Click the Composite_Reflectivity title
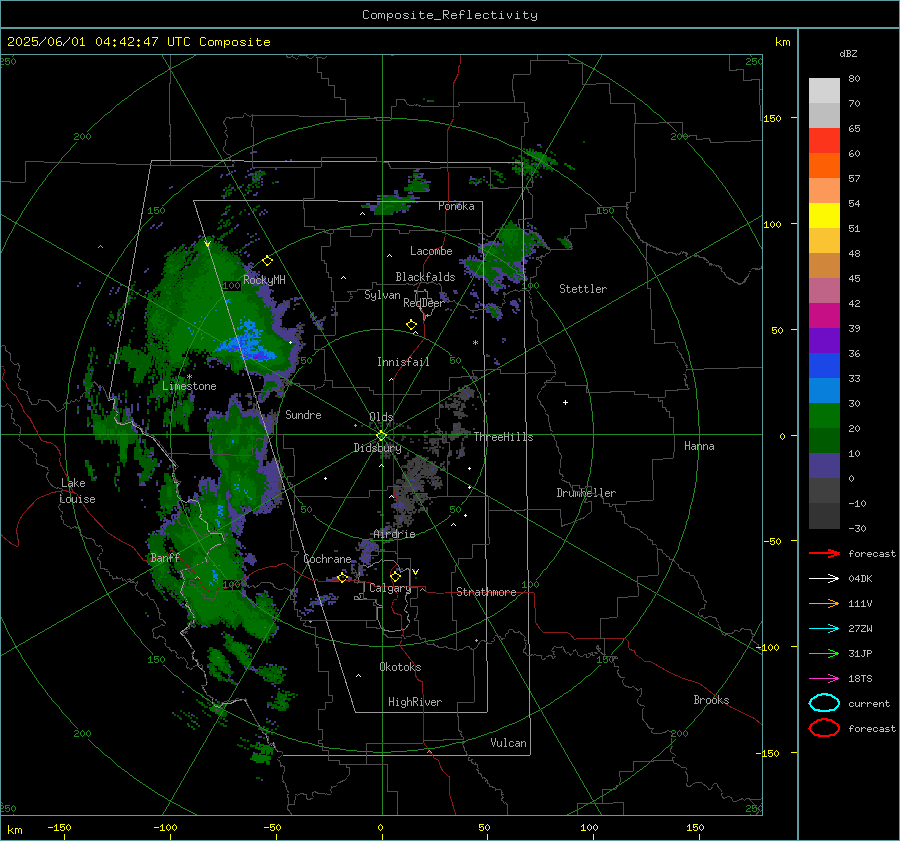Viewport: 900px width, 841px height. pyautogui.click(x=450, y=15)
